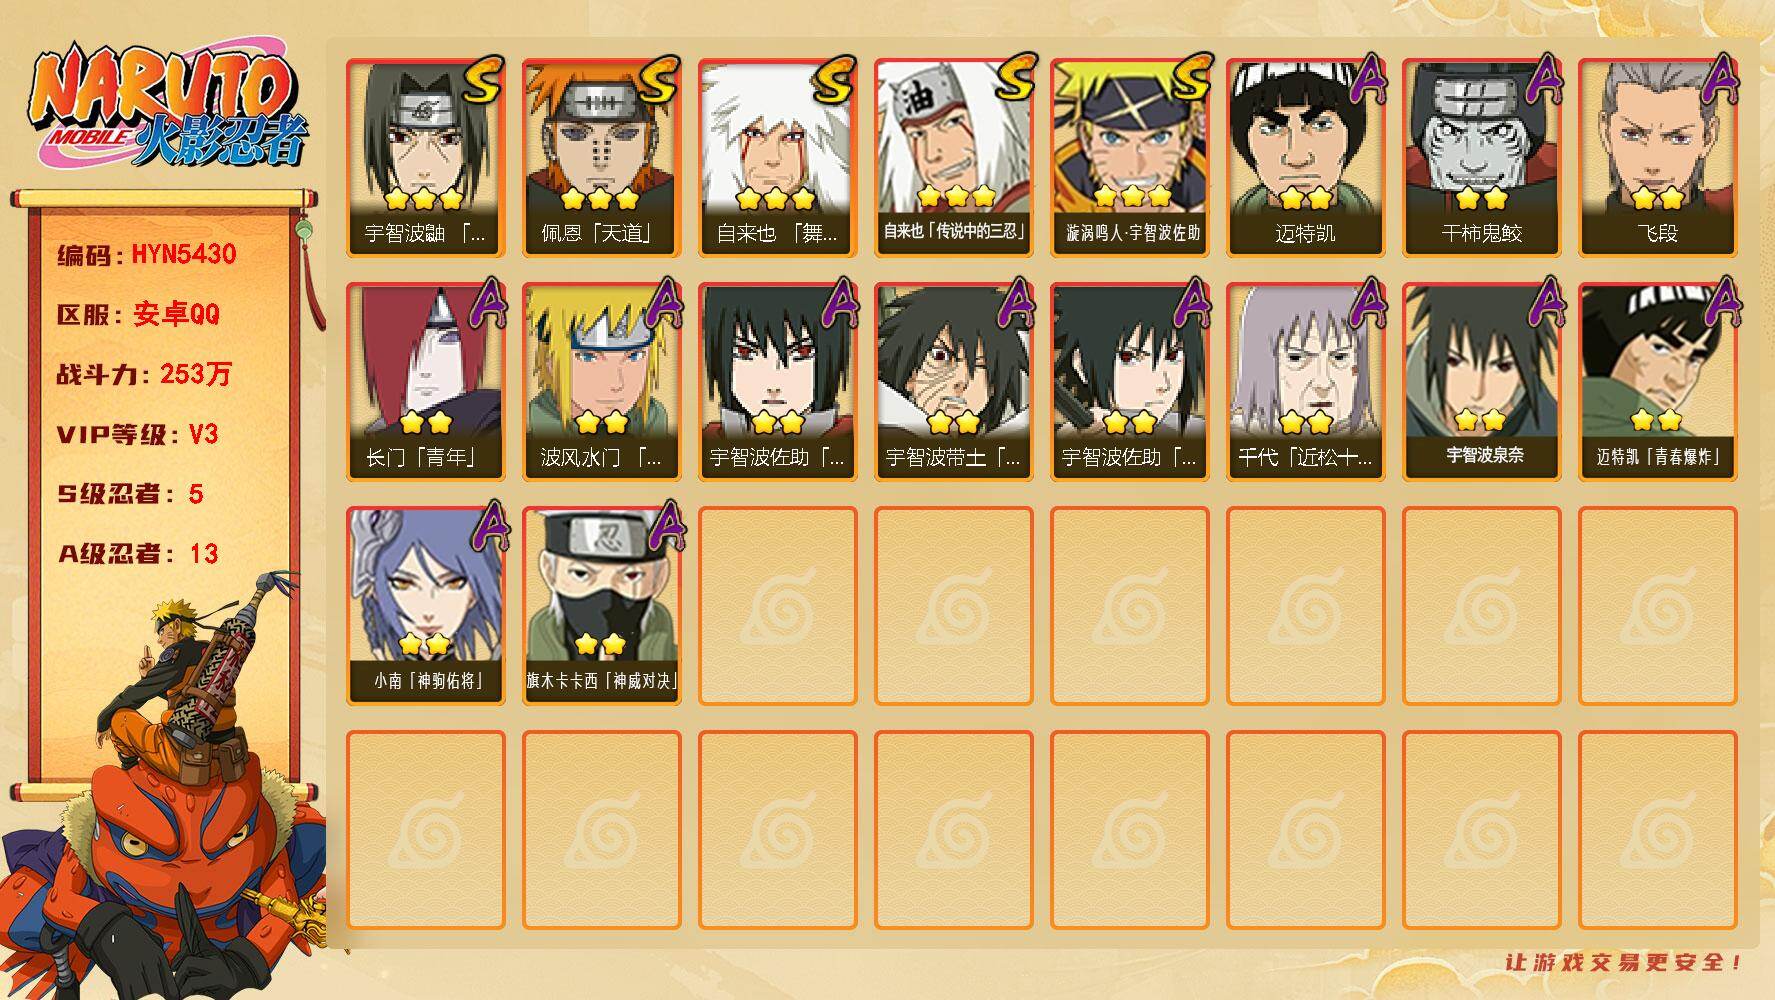Click the account code HYN5430 text

(184, 254)
